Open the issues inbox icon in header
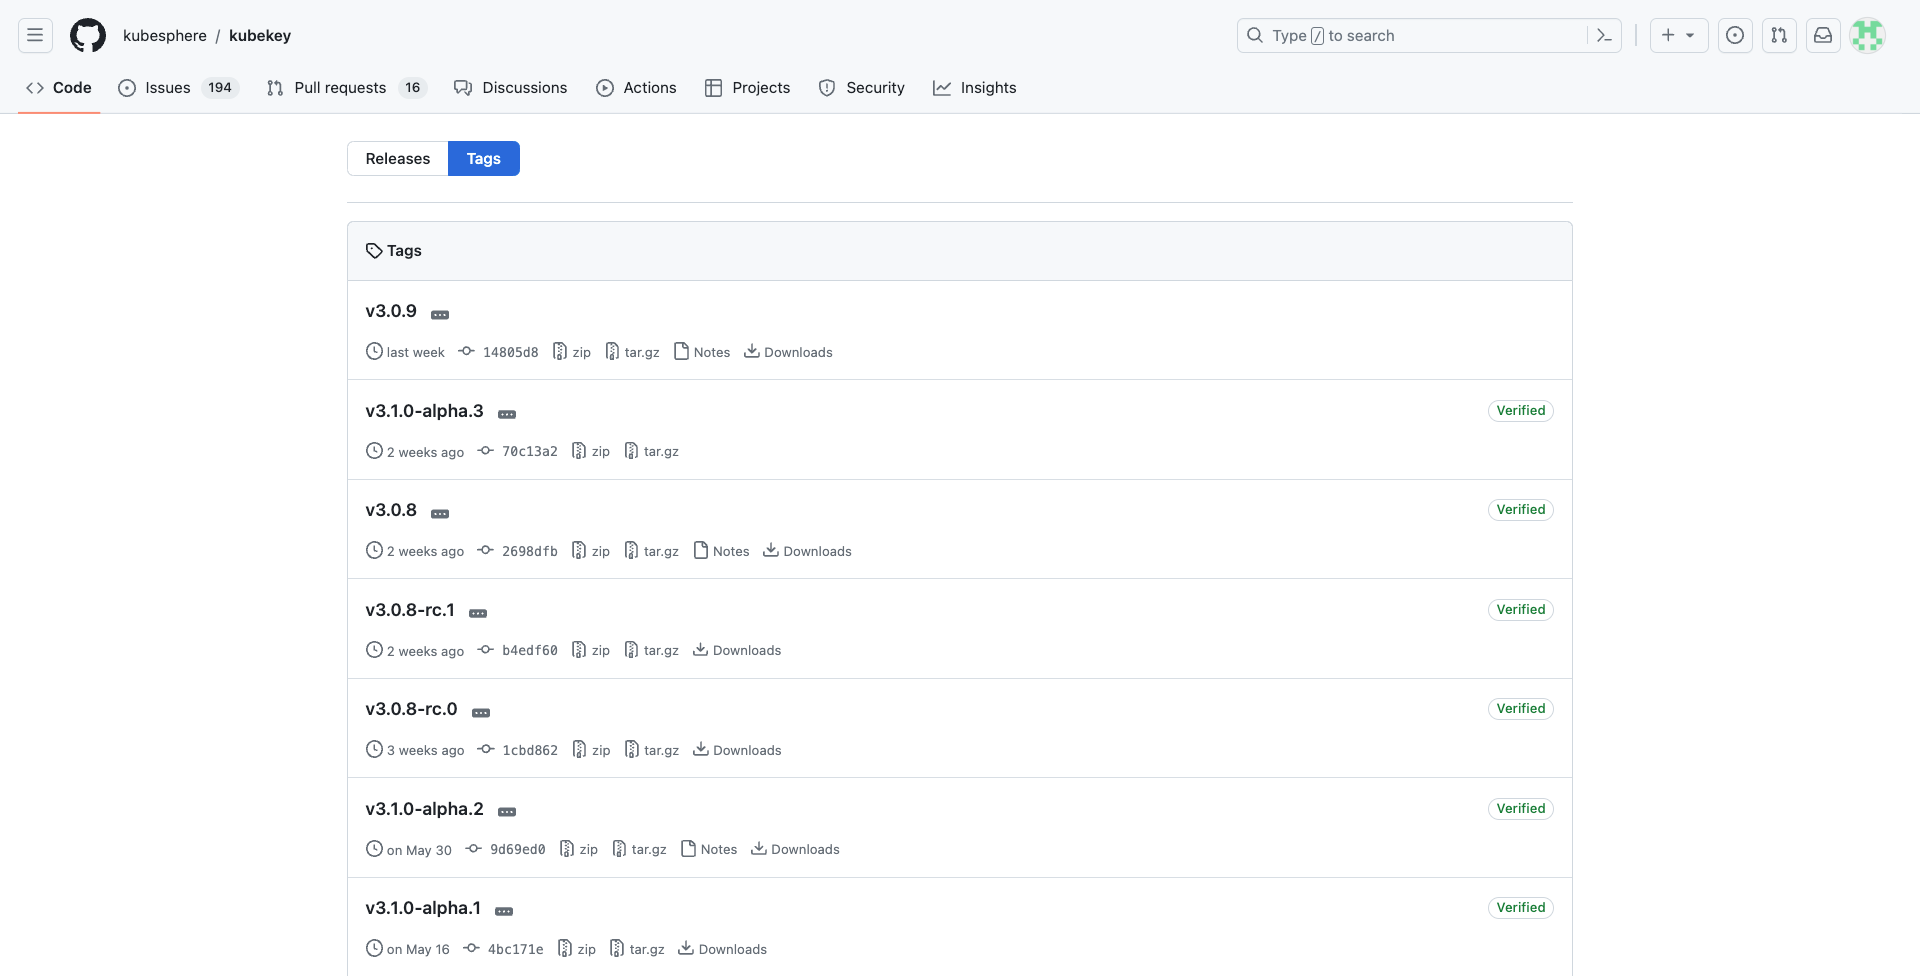This screenshot has height=976, width=1920. [x=1735, y=36]
